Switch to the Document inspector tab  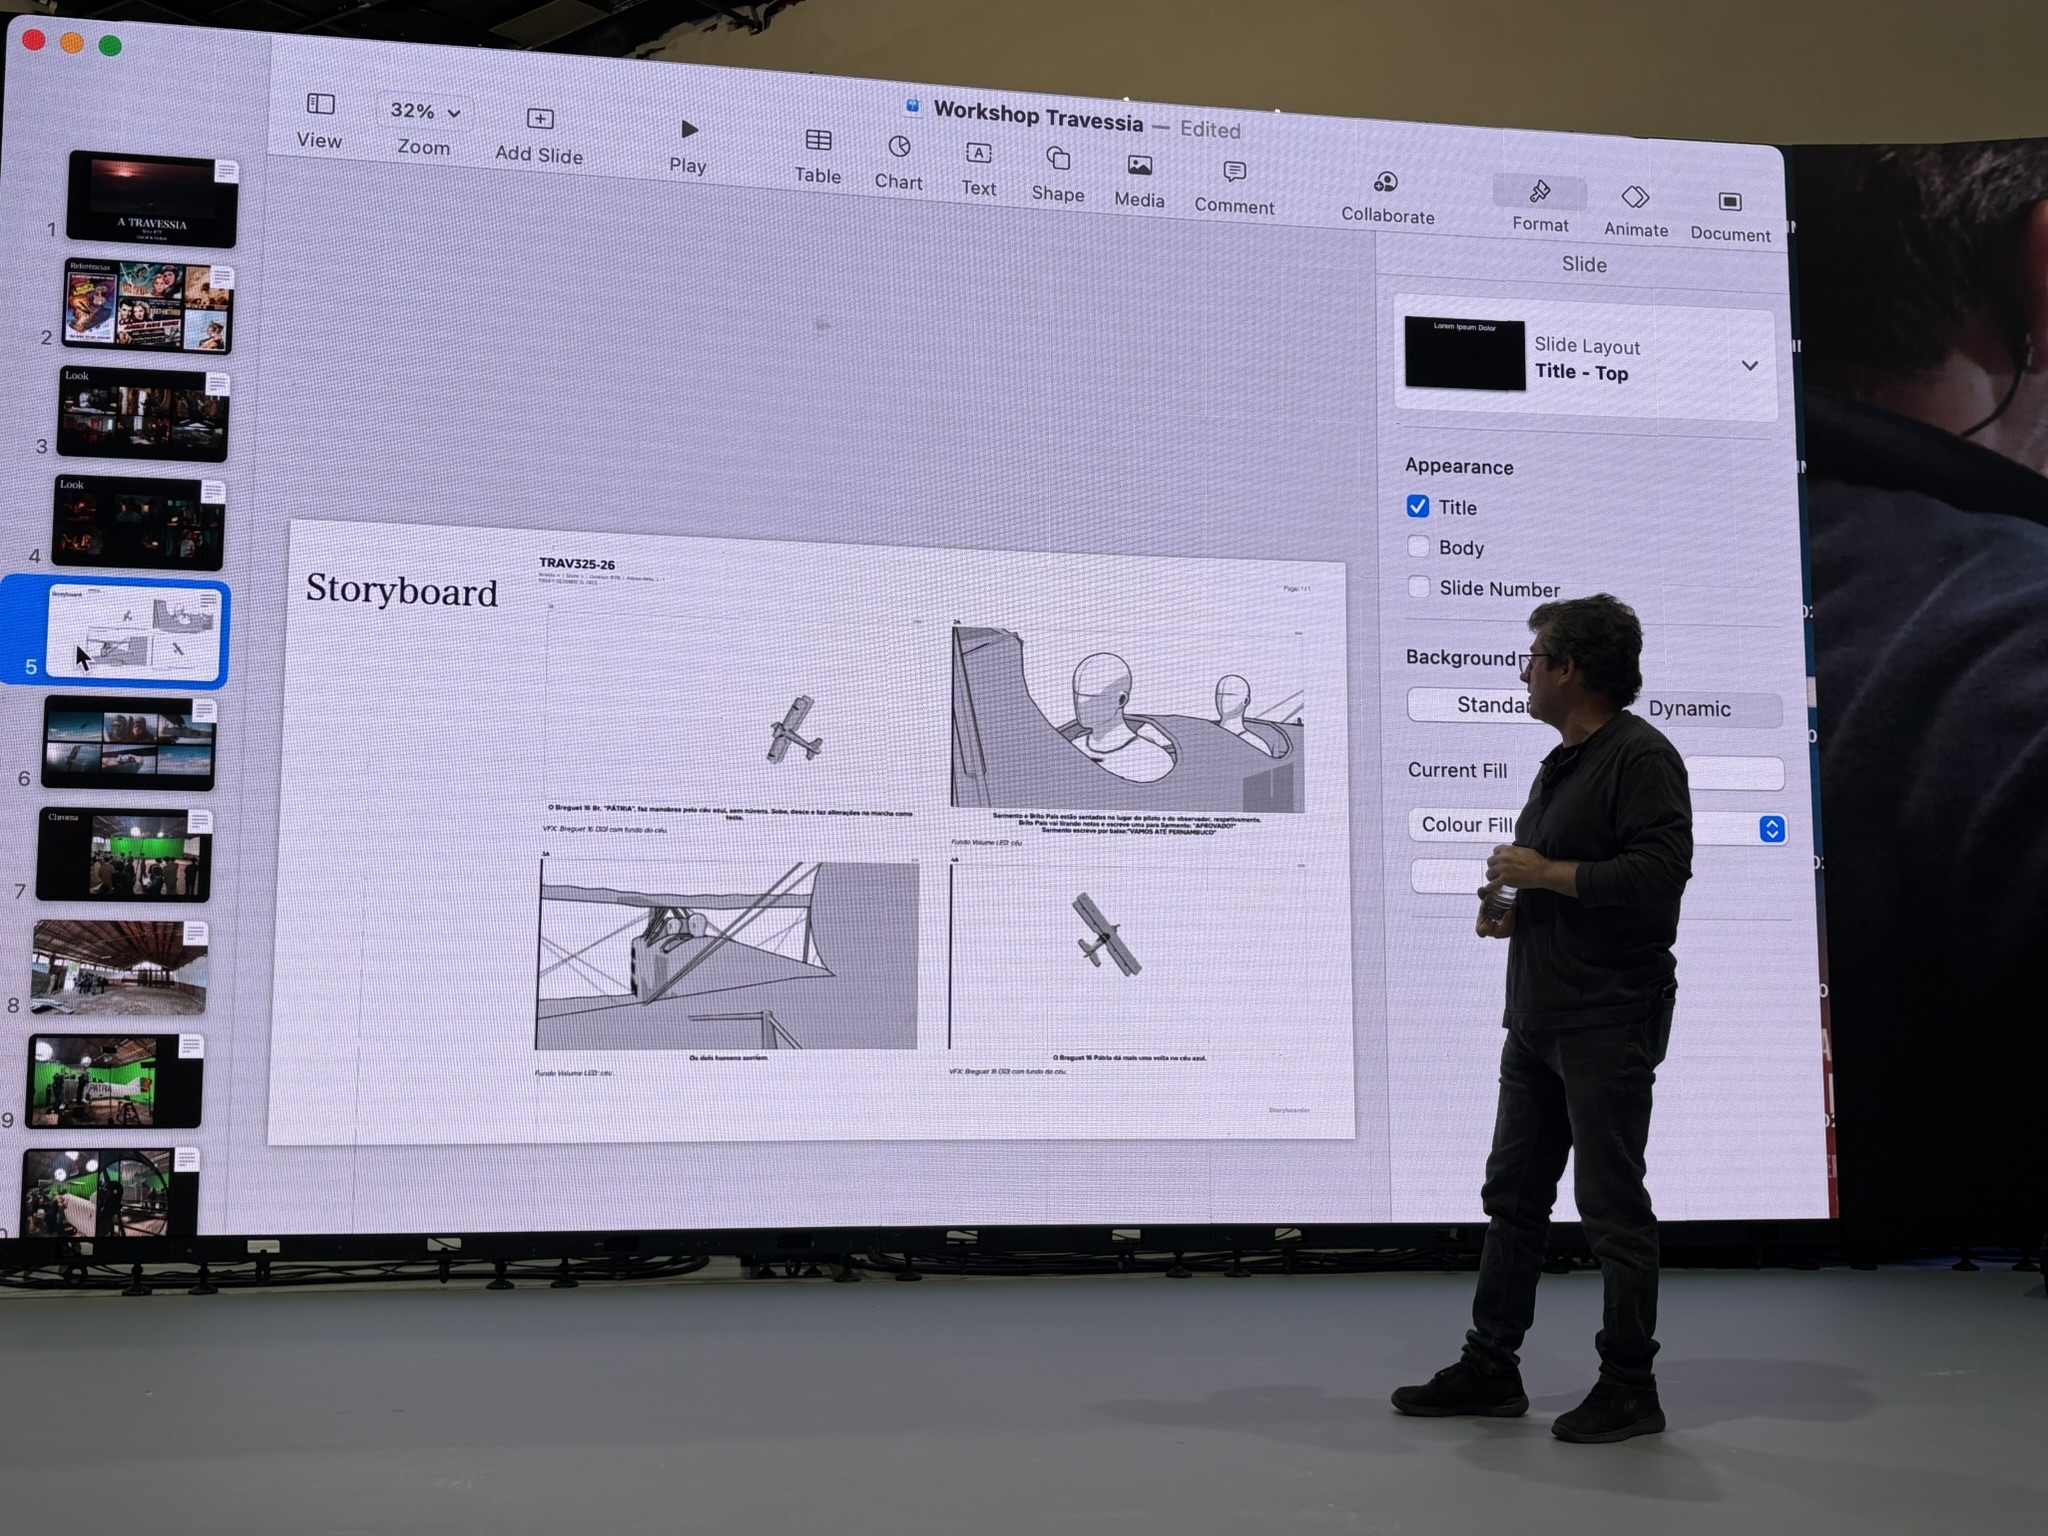tap(1729, 203)
